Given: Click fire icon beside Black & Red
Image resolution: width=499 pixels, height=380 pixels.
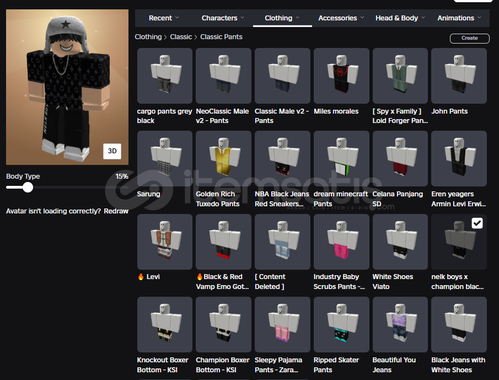Looking at the screenshot, I should point(199,276).
